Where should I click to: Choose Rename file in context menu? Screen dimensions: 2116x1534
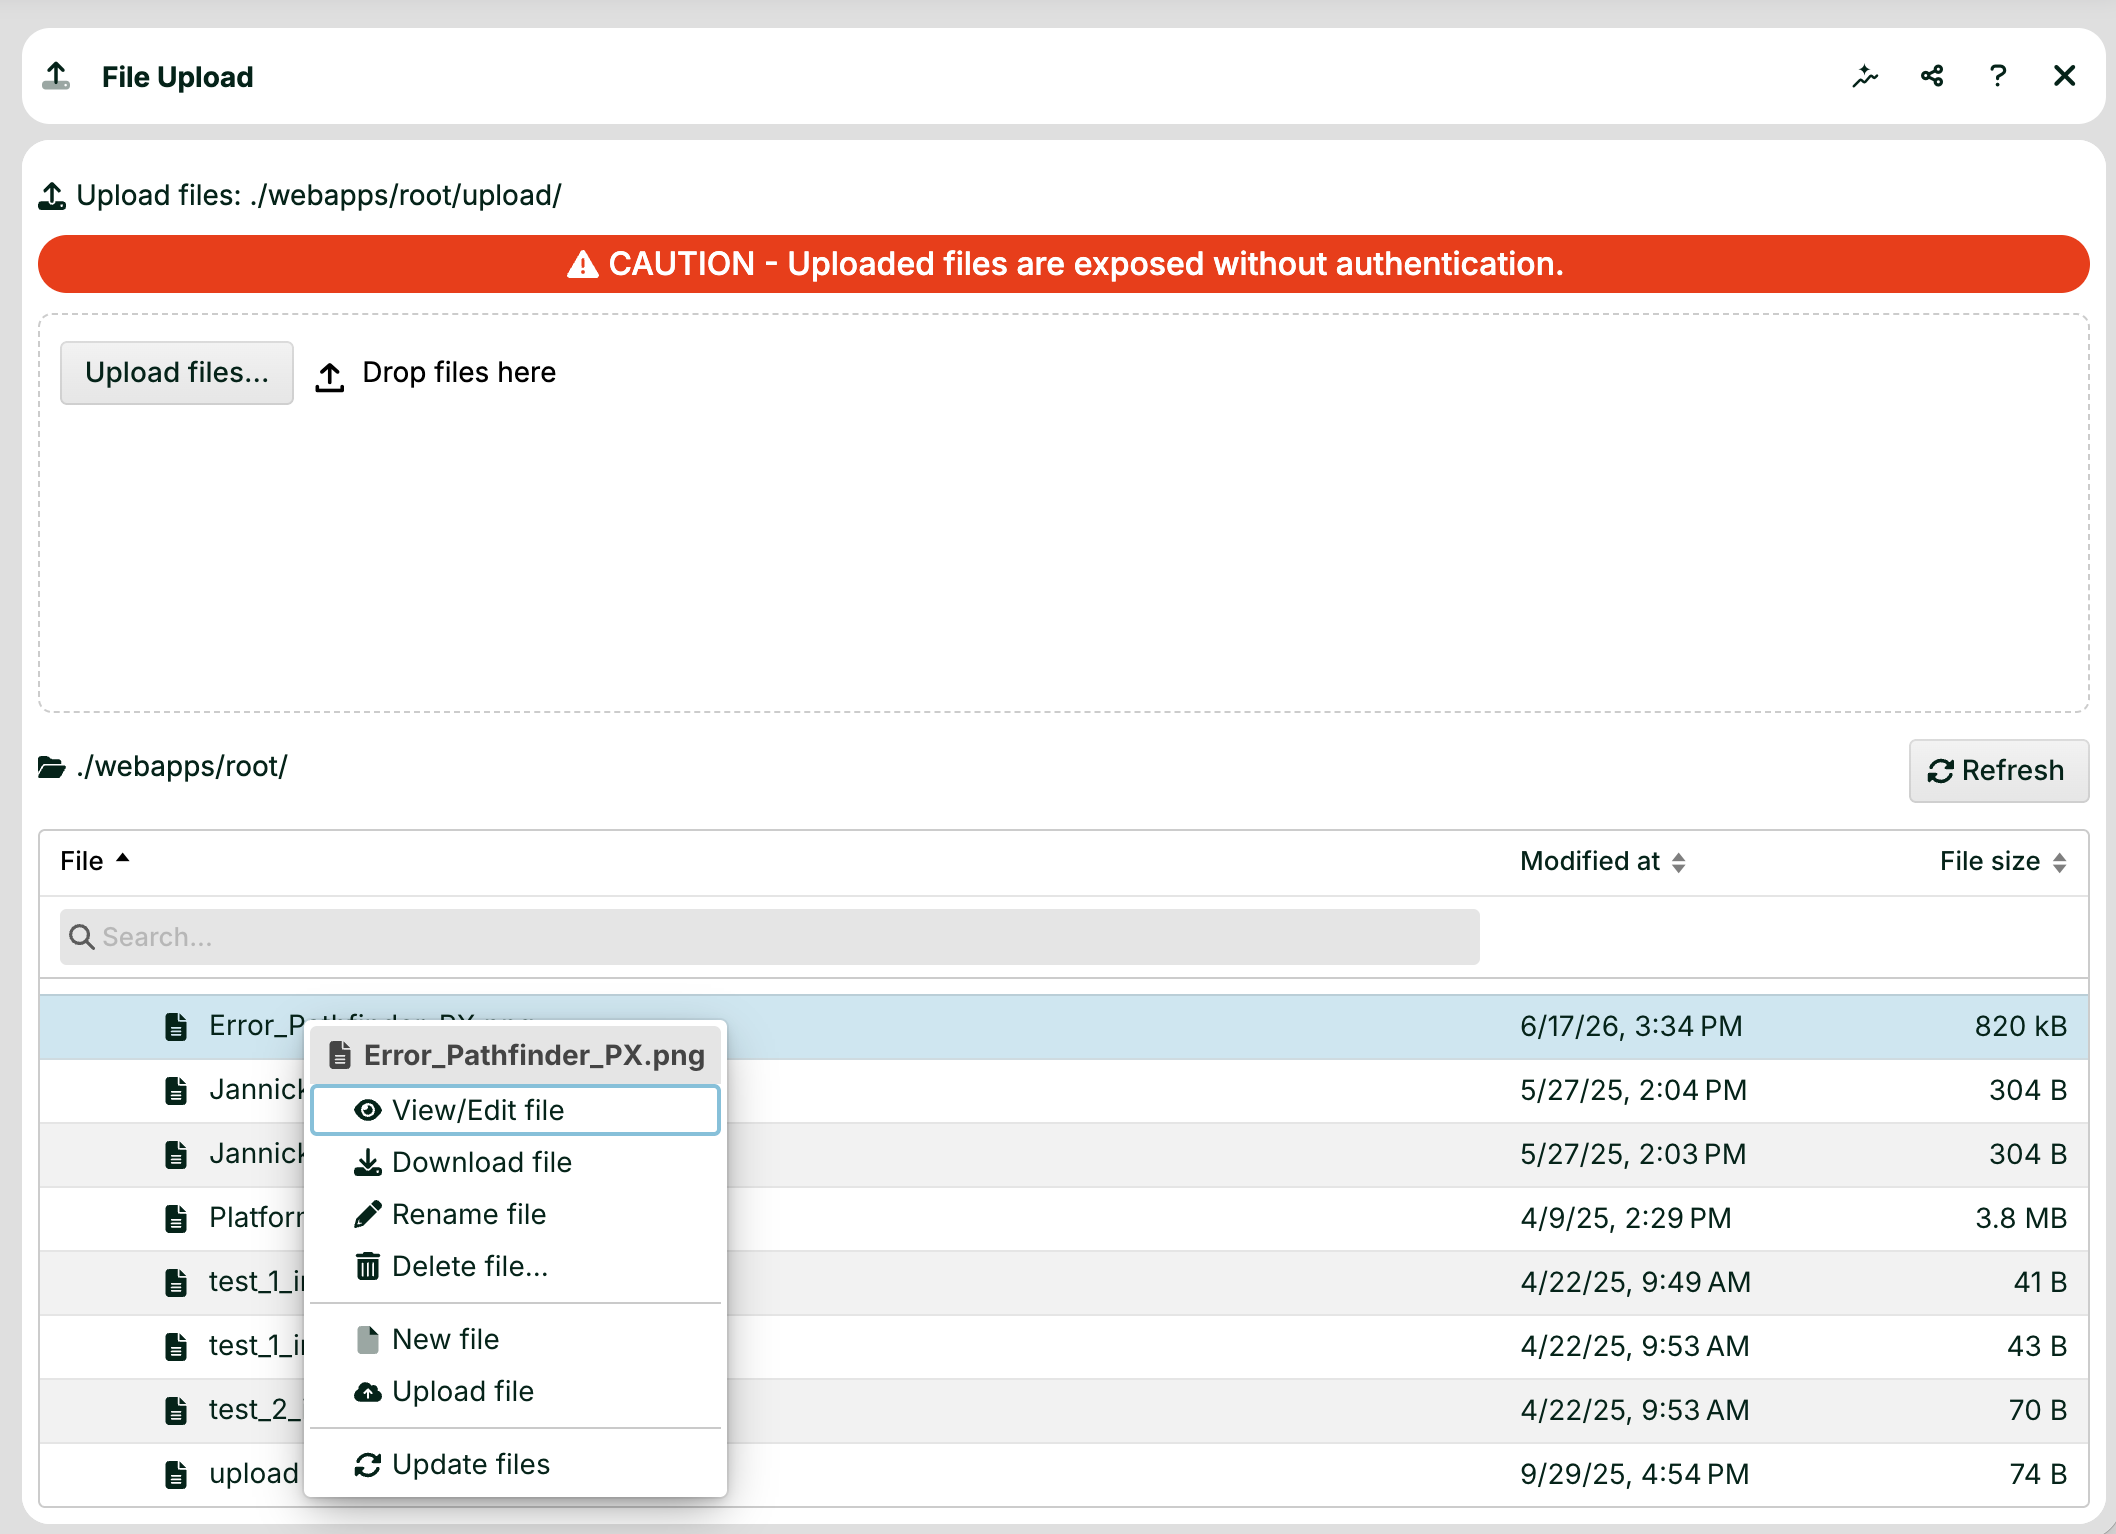(x=516, y=1214)
